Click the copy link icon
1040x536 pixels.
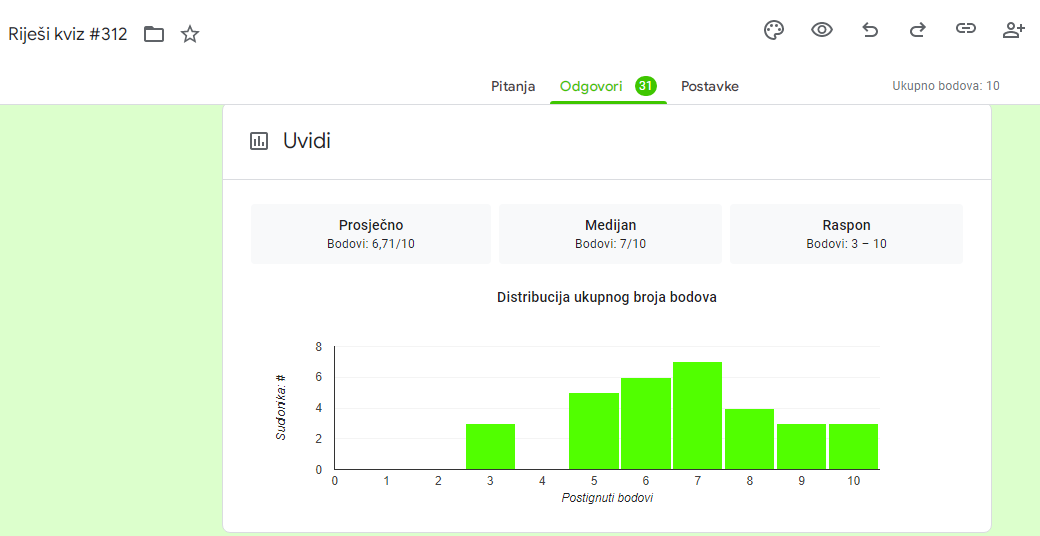pos(966,29)
